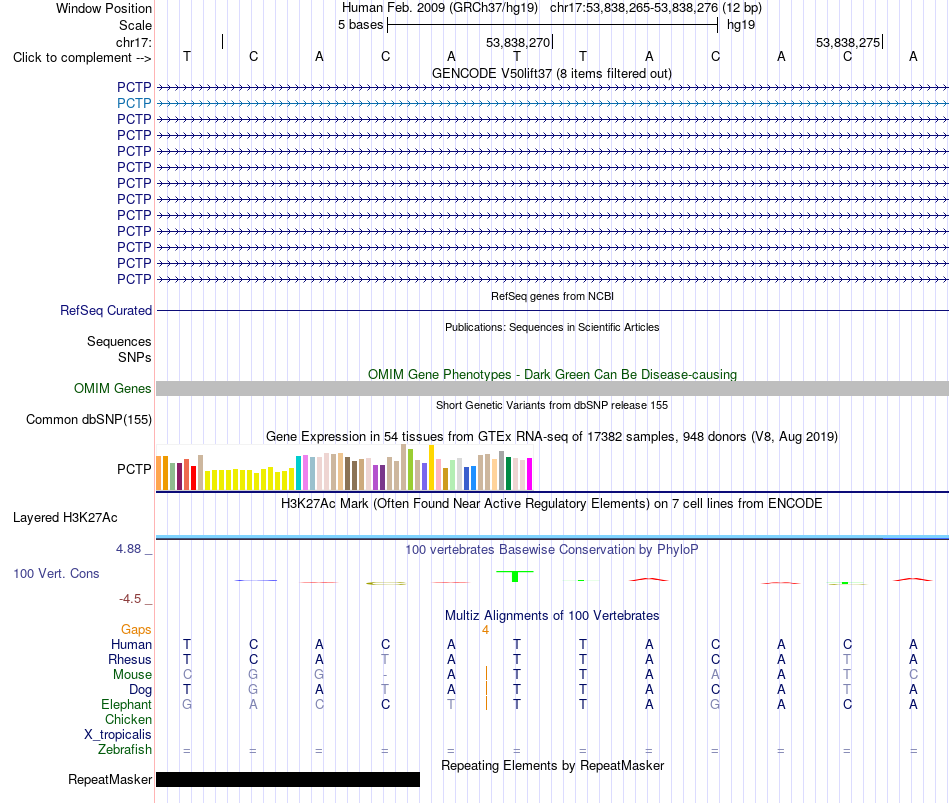Click the G base in the Dog row

[x=253, y=690]
